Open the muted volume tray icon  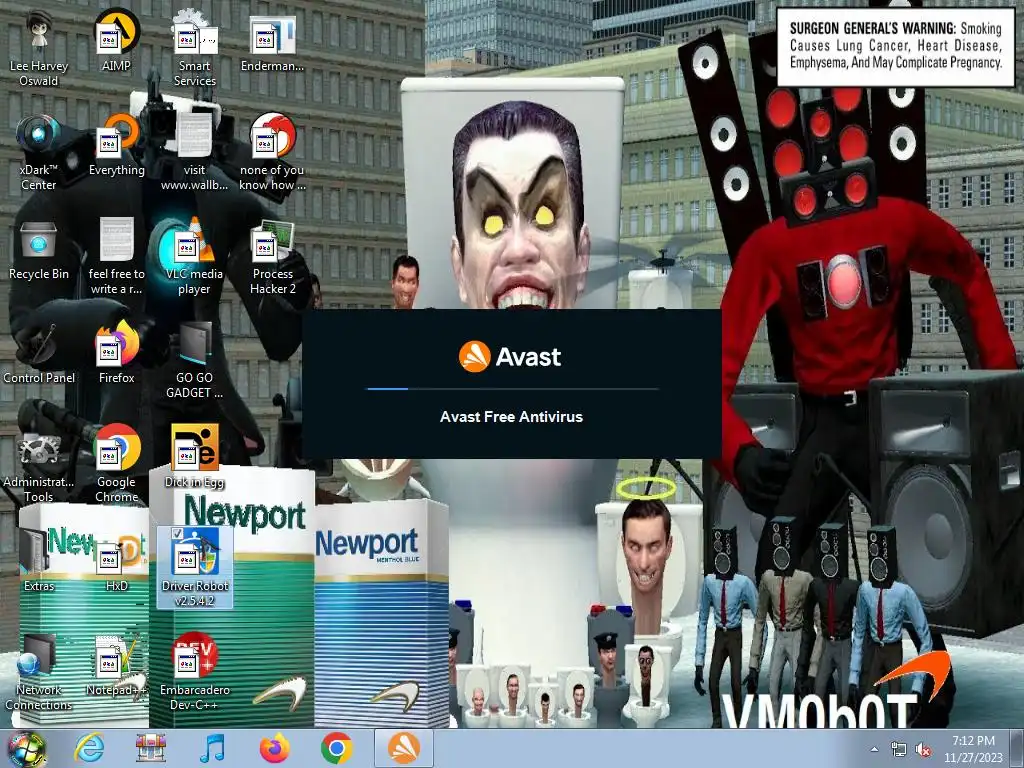(923, 750)
